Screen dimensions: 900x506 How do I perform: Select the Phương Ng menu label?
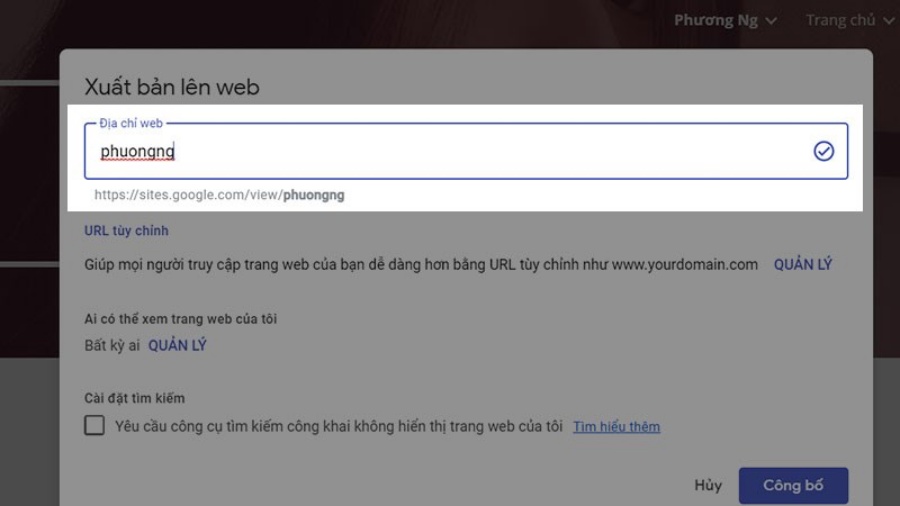(715, 21)
